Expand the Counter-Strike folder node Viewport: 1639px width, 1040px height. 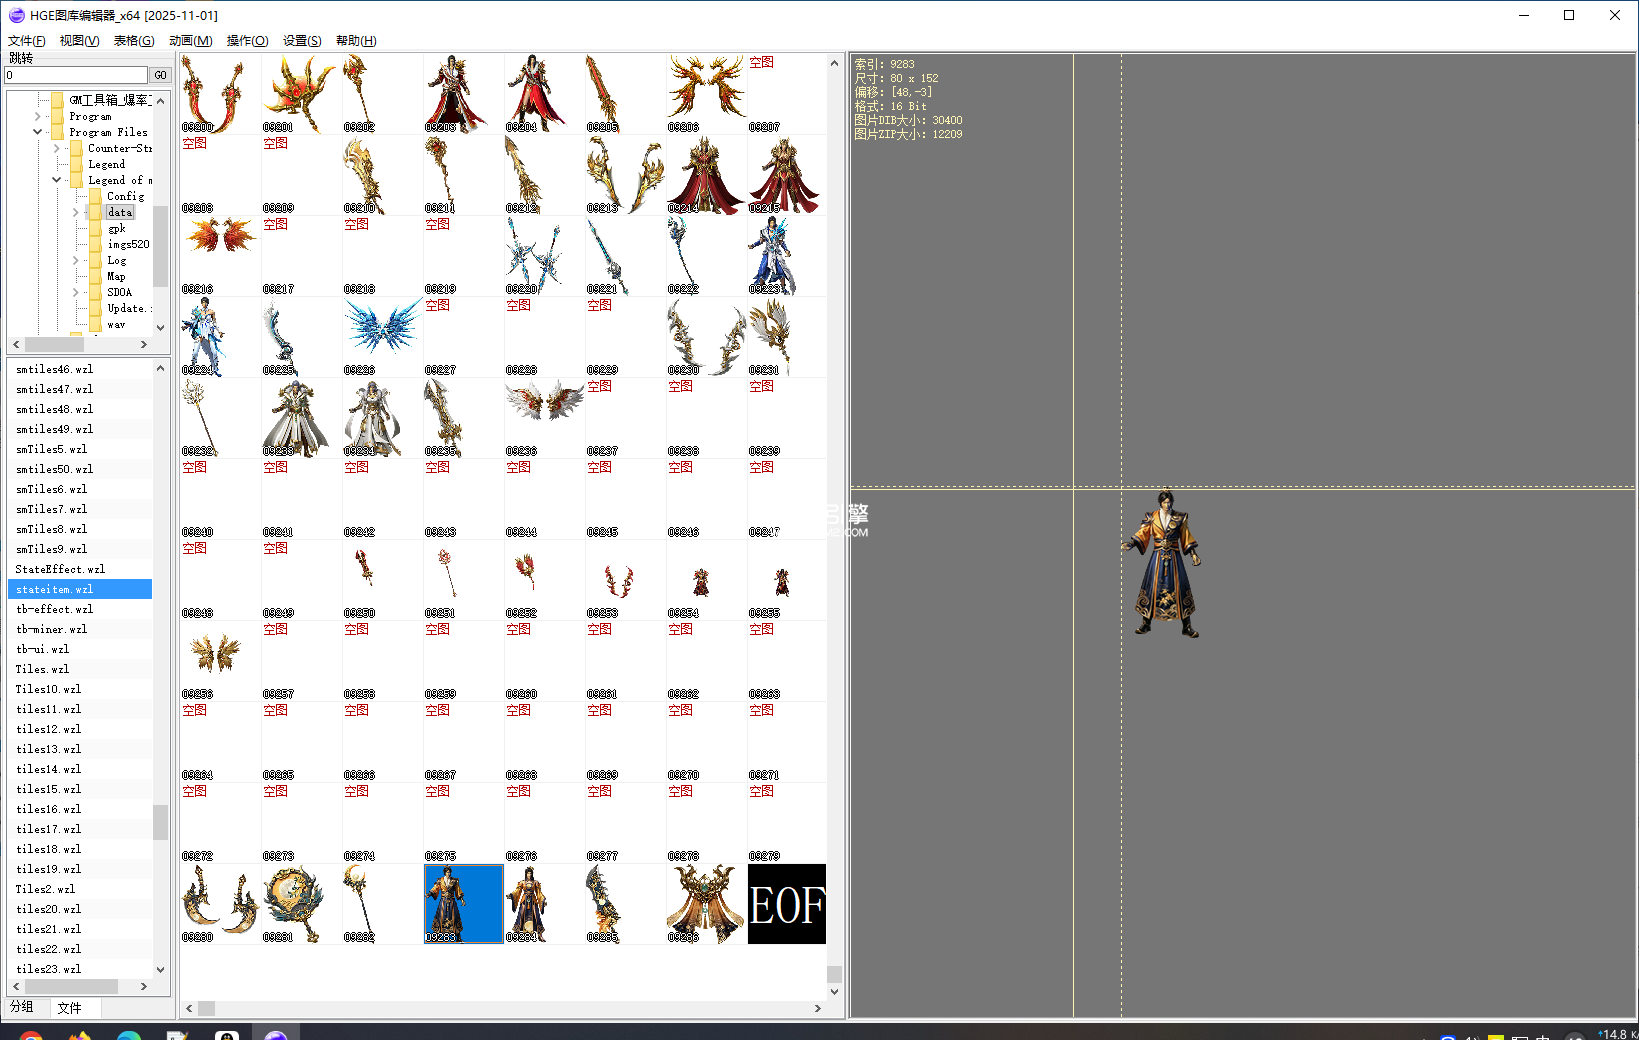[x=57, y=148]
